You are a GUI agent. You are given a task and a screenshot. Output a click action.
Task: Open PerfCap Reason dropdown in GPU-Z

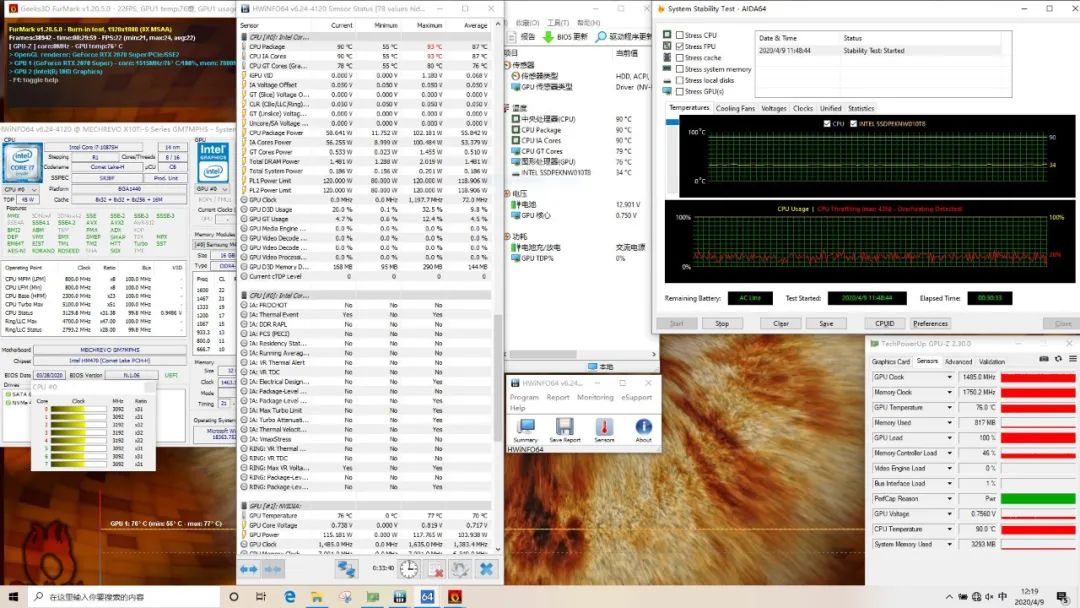point(949,499)
